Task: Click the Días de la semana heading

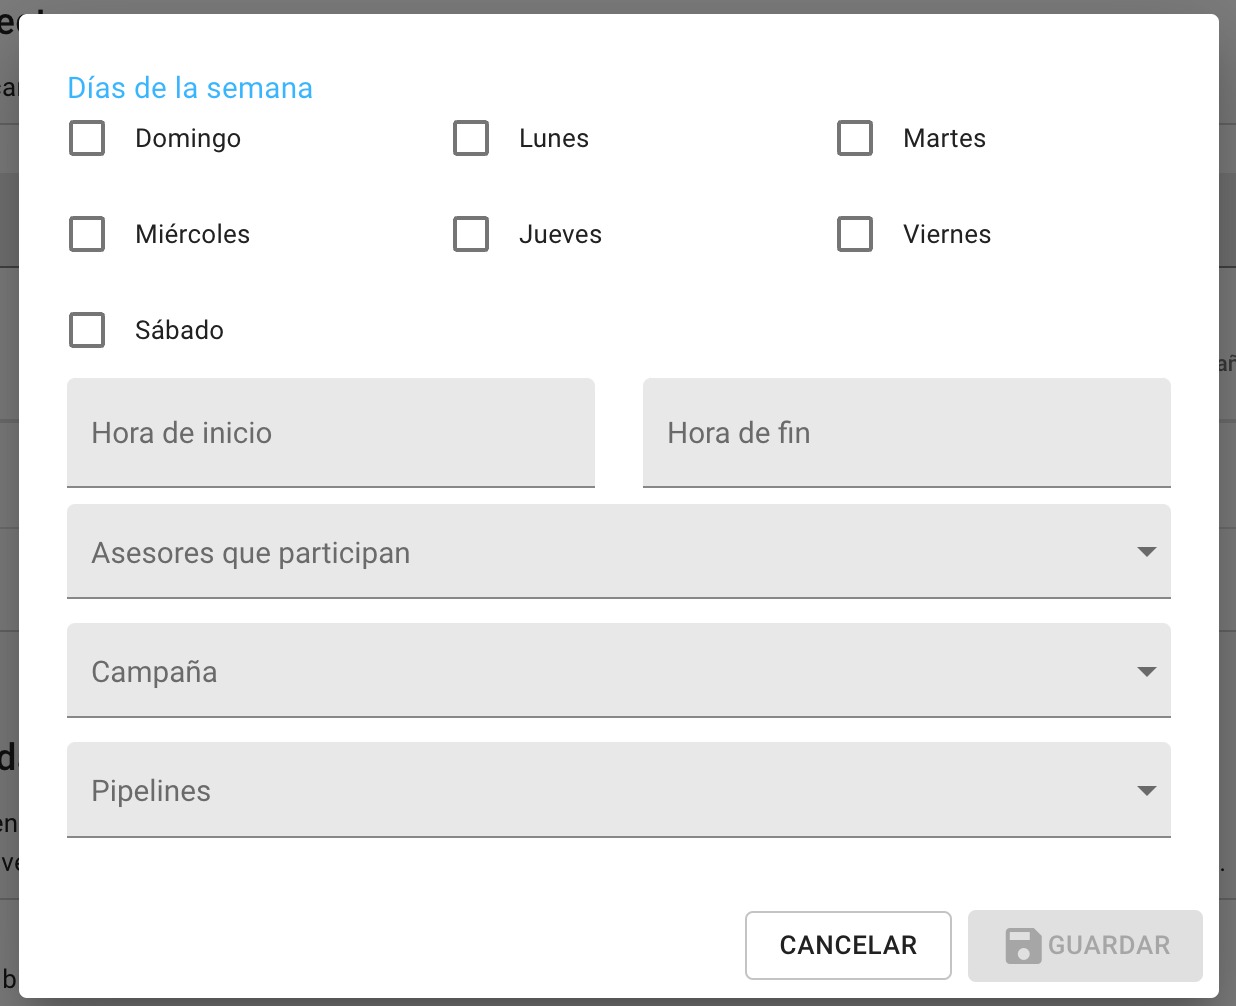Action: 190,88
